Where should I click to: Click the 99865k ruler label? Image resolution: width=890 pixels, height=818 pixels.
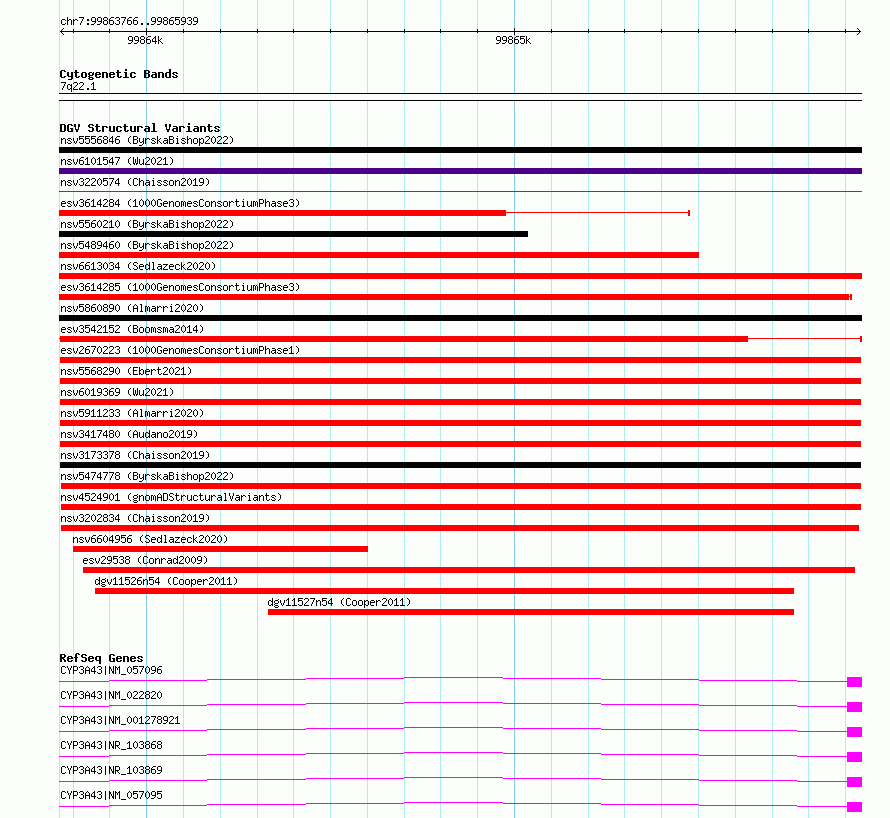513,40
